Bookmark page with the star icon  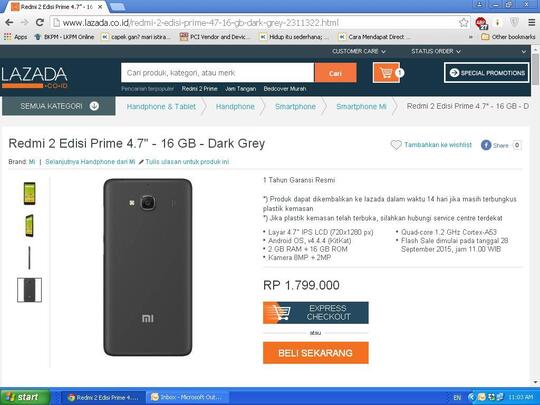(x=464, y=23)
